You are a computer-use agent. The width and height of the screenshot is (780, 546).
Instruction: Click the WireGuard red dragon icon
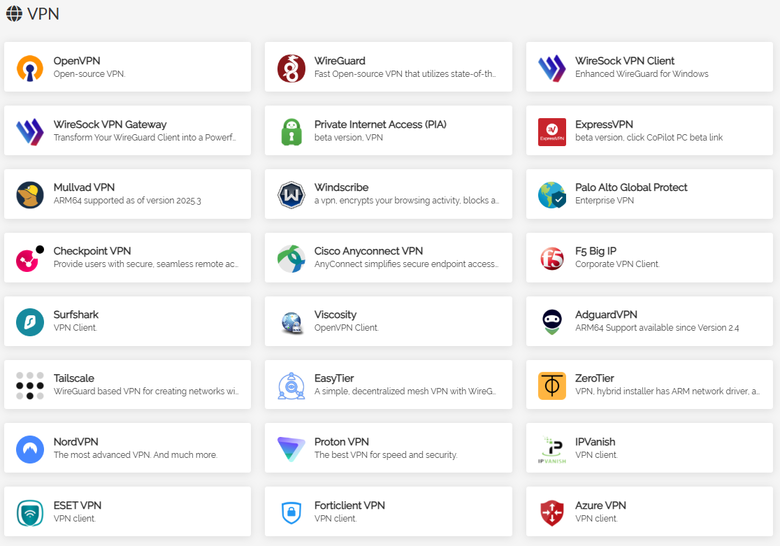[x=291, y=68]
